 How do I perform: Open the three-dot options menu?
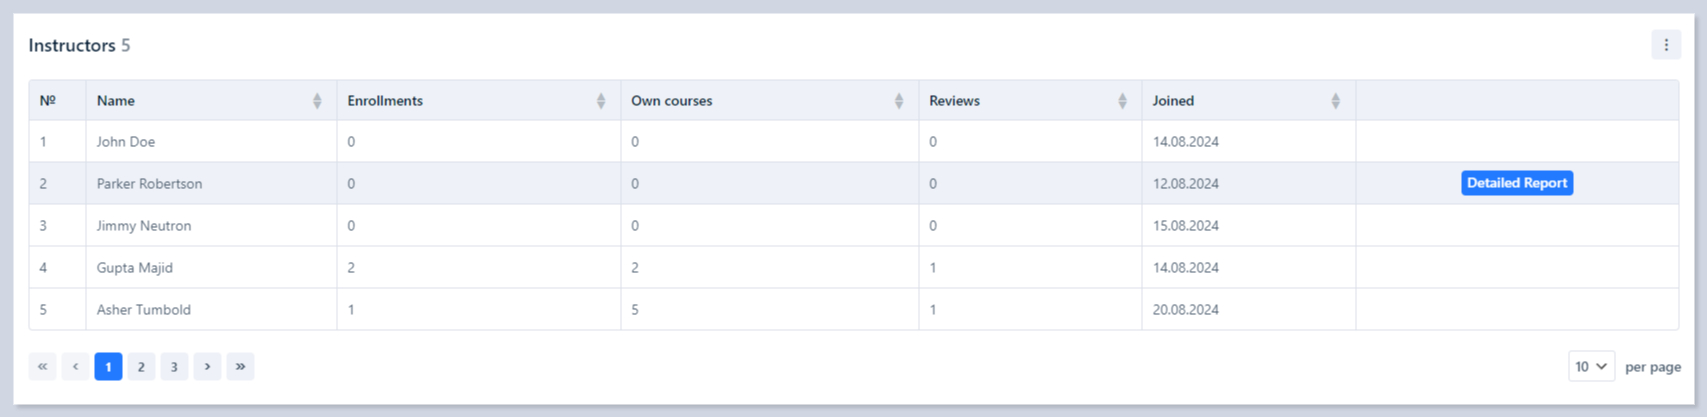[1665, 45]
